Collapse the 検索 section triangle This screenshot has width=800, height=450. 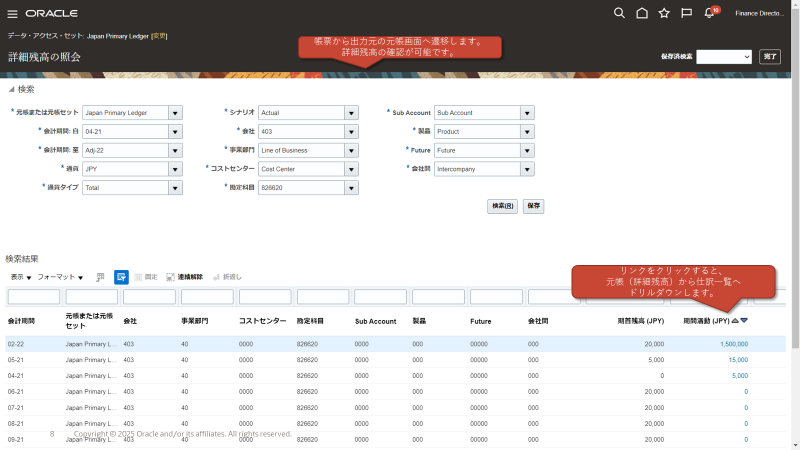pyautogui.click(x=11, y=90)
